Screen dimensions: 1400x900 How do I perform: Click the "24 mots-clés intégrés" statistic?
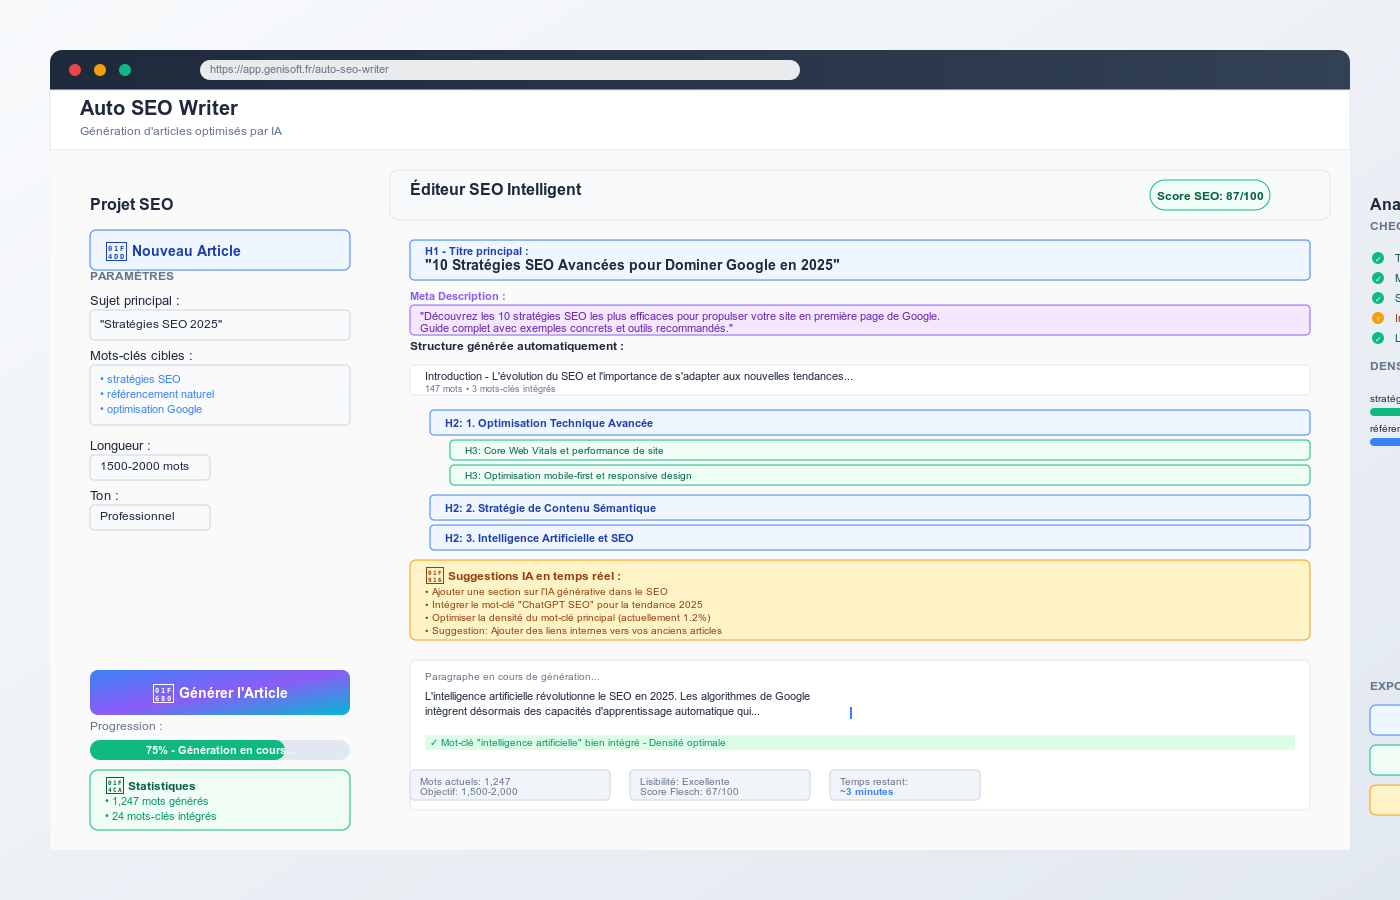tap(161, 816)
